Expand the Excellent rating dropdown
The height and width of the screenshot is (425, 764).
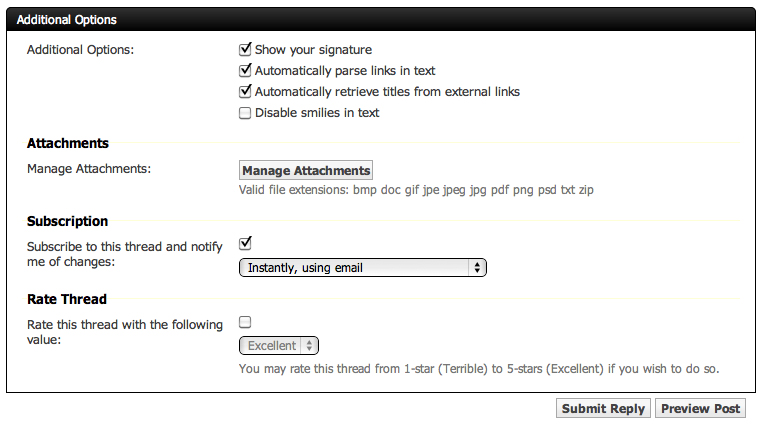[279, 345]
